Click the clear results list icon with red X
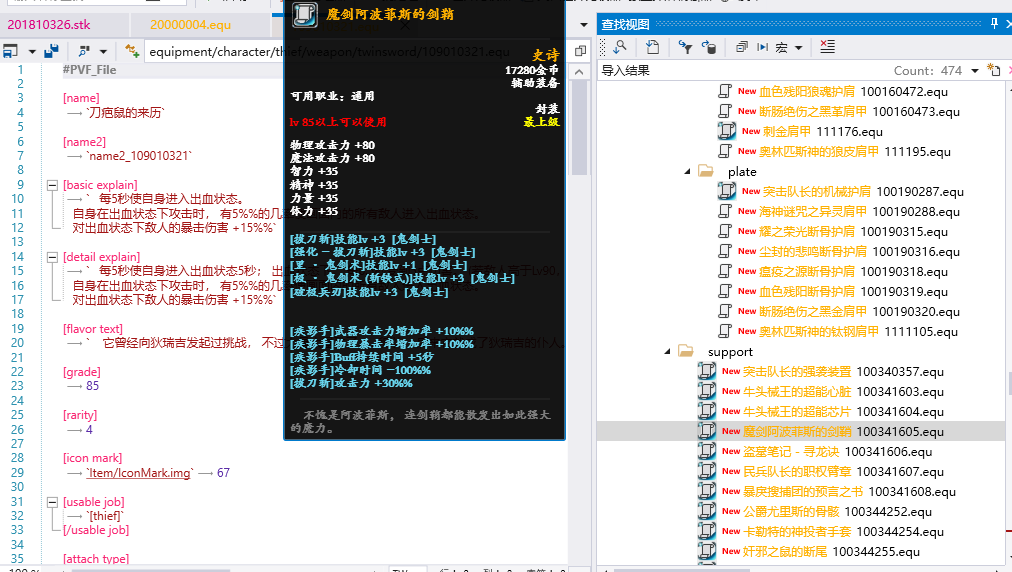This screenshot has height=572, width=1012. (x=827, y=47)
